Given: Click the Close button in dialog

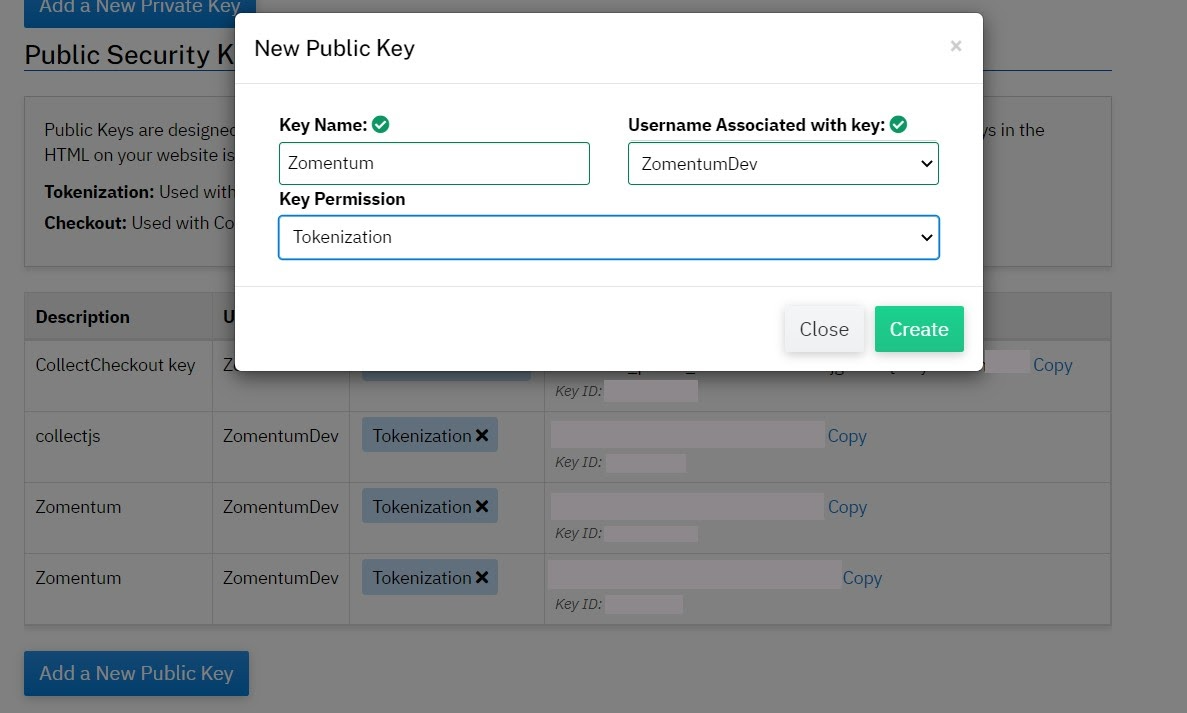Looking at the screenshot, I should pyautogui.click(x=824, y=329).
